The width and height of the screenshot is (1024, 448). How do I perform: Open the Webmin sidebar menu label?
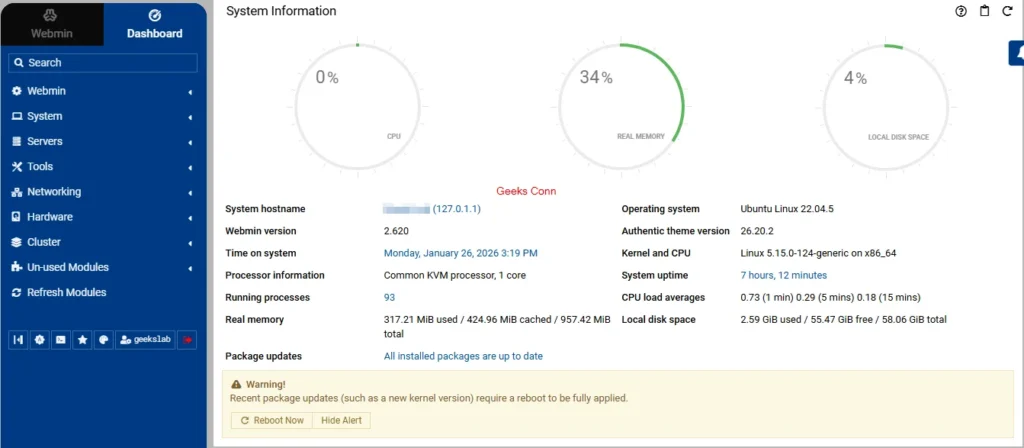point(46,91)
